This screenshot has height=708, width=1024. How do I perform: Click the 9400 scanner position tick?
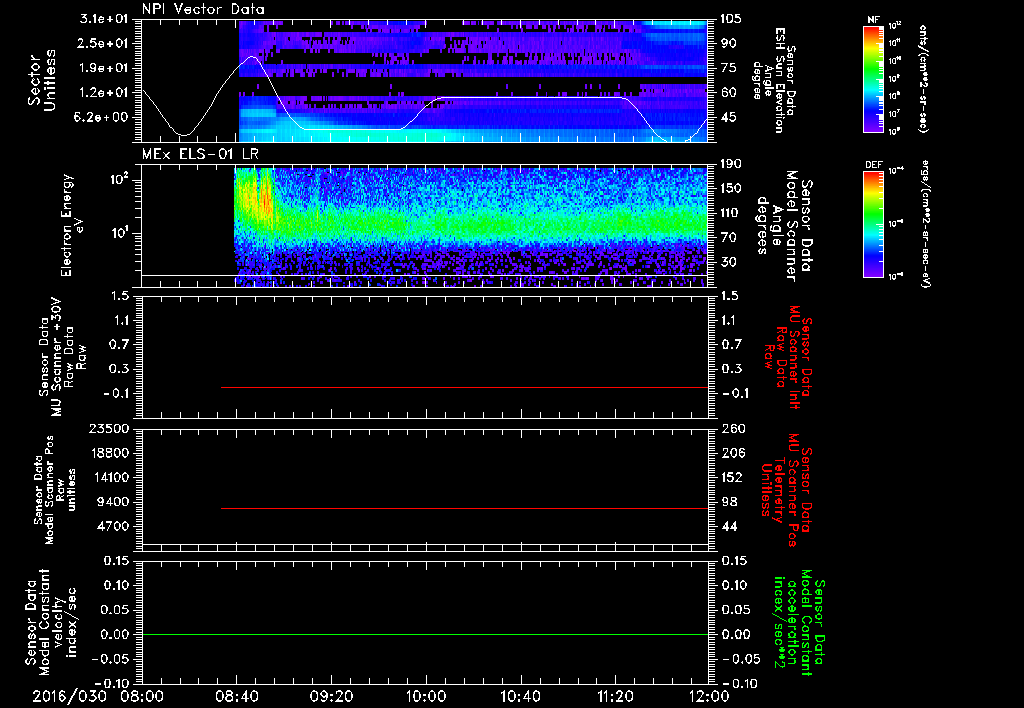(x=112, y=502)
